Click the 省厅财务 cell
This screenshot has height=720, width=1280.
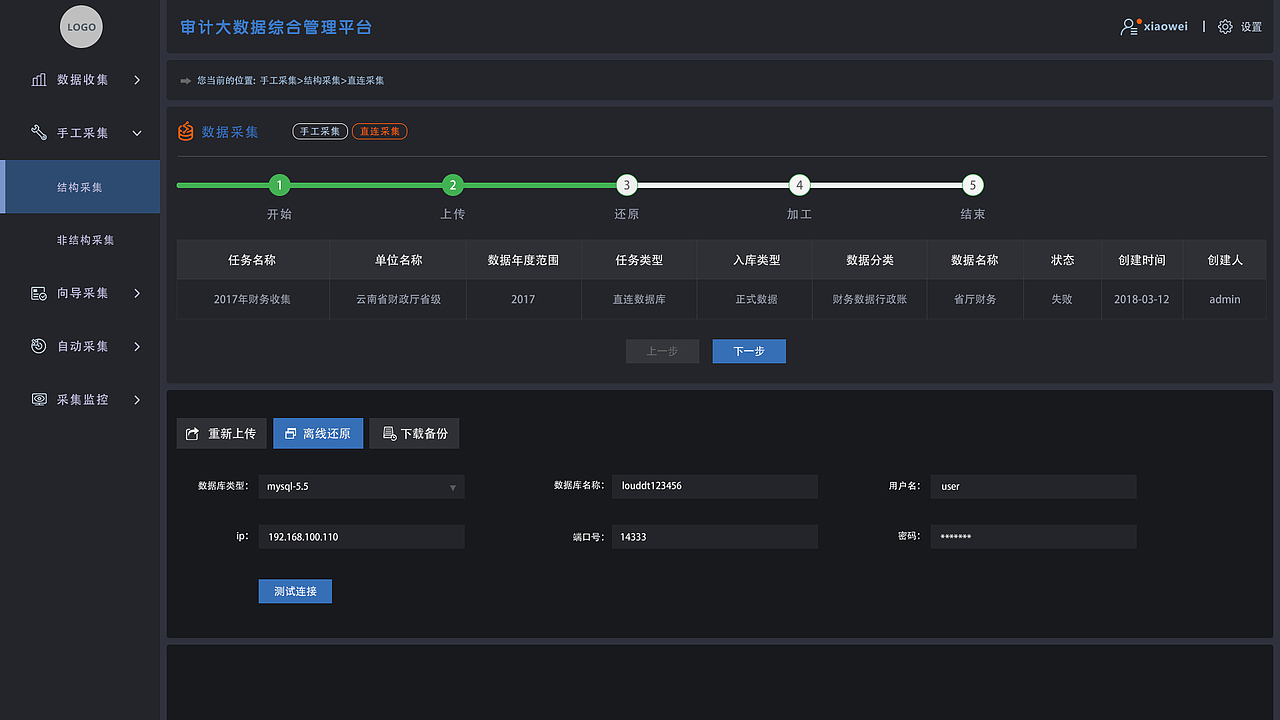(975, 299)
